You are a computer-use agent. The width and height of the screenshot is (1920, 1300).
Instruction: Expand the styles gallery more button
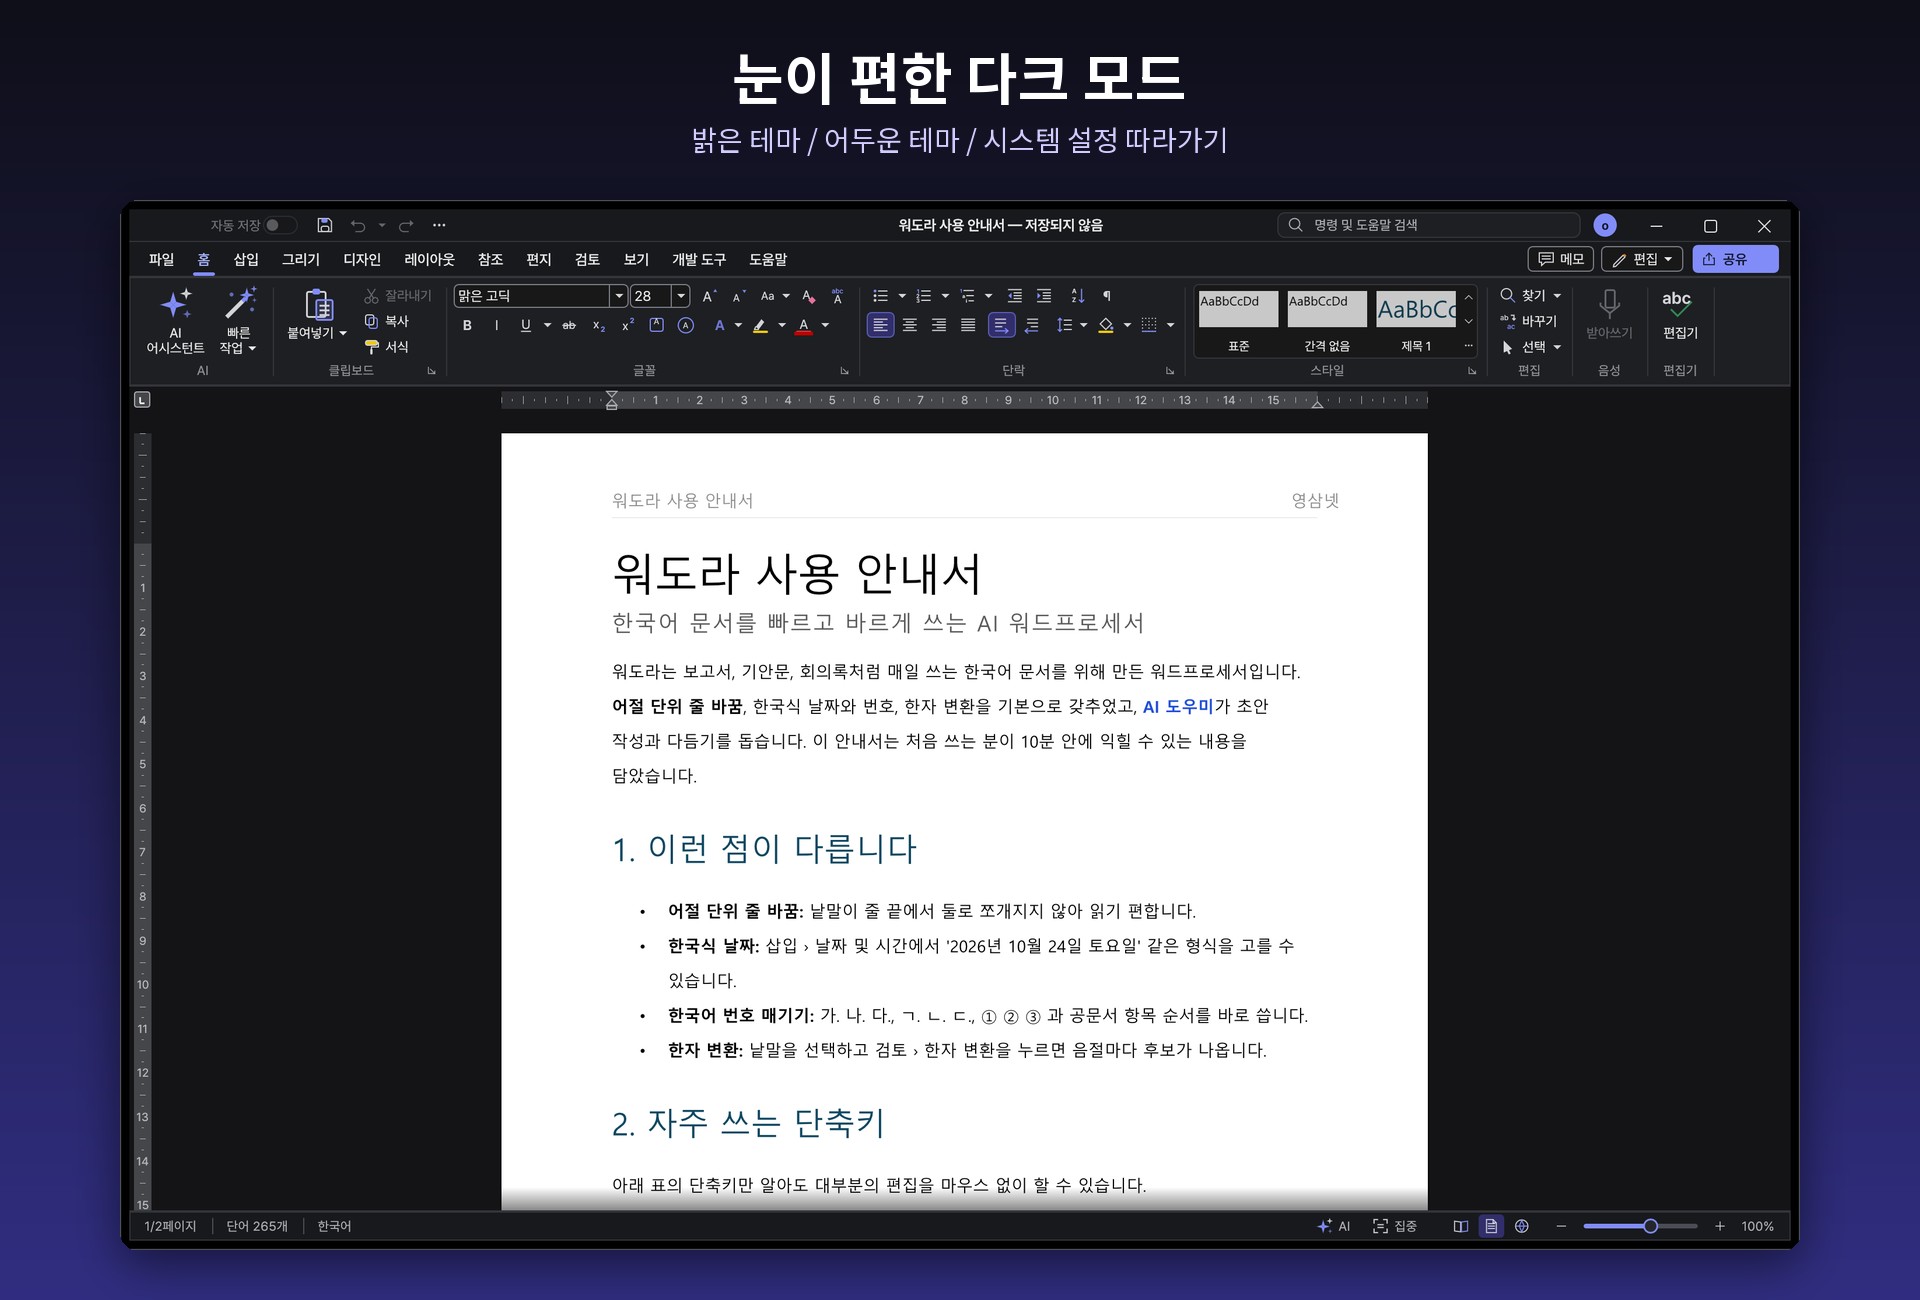point(1468,346)
